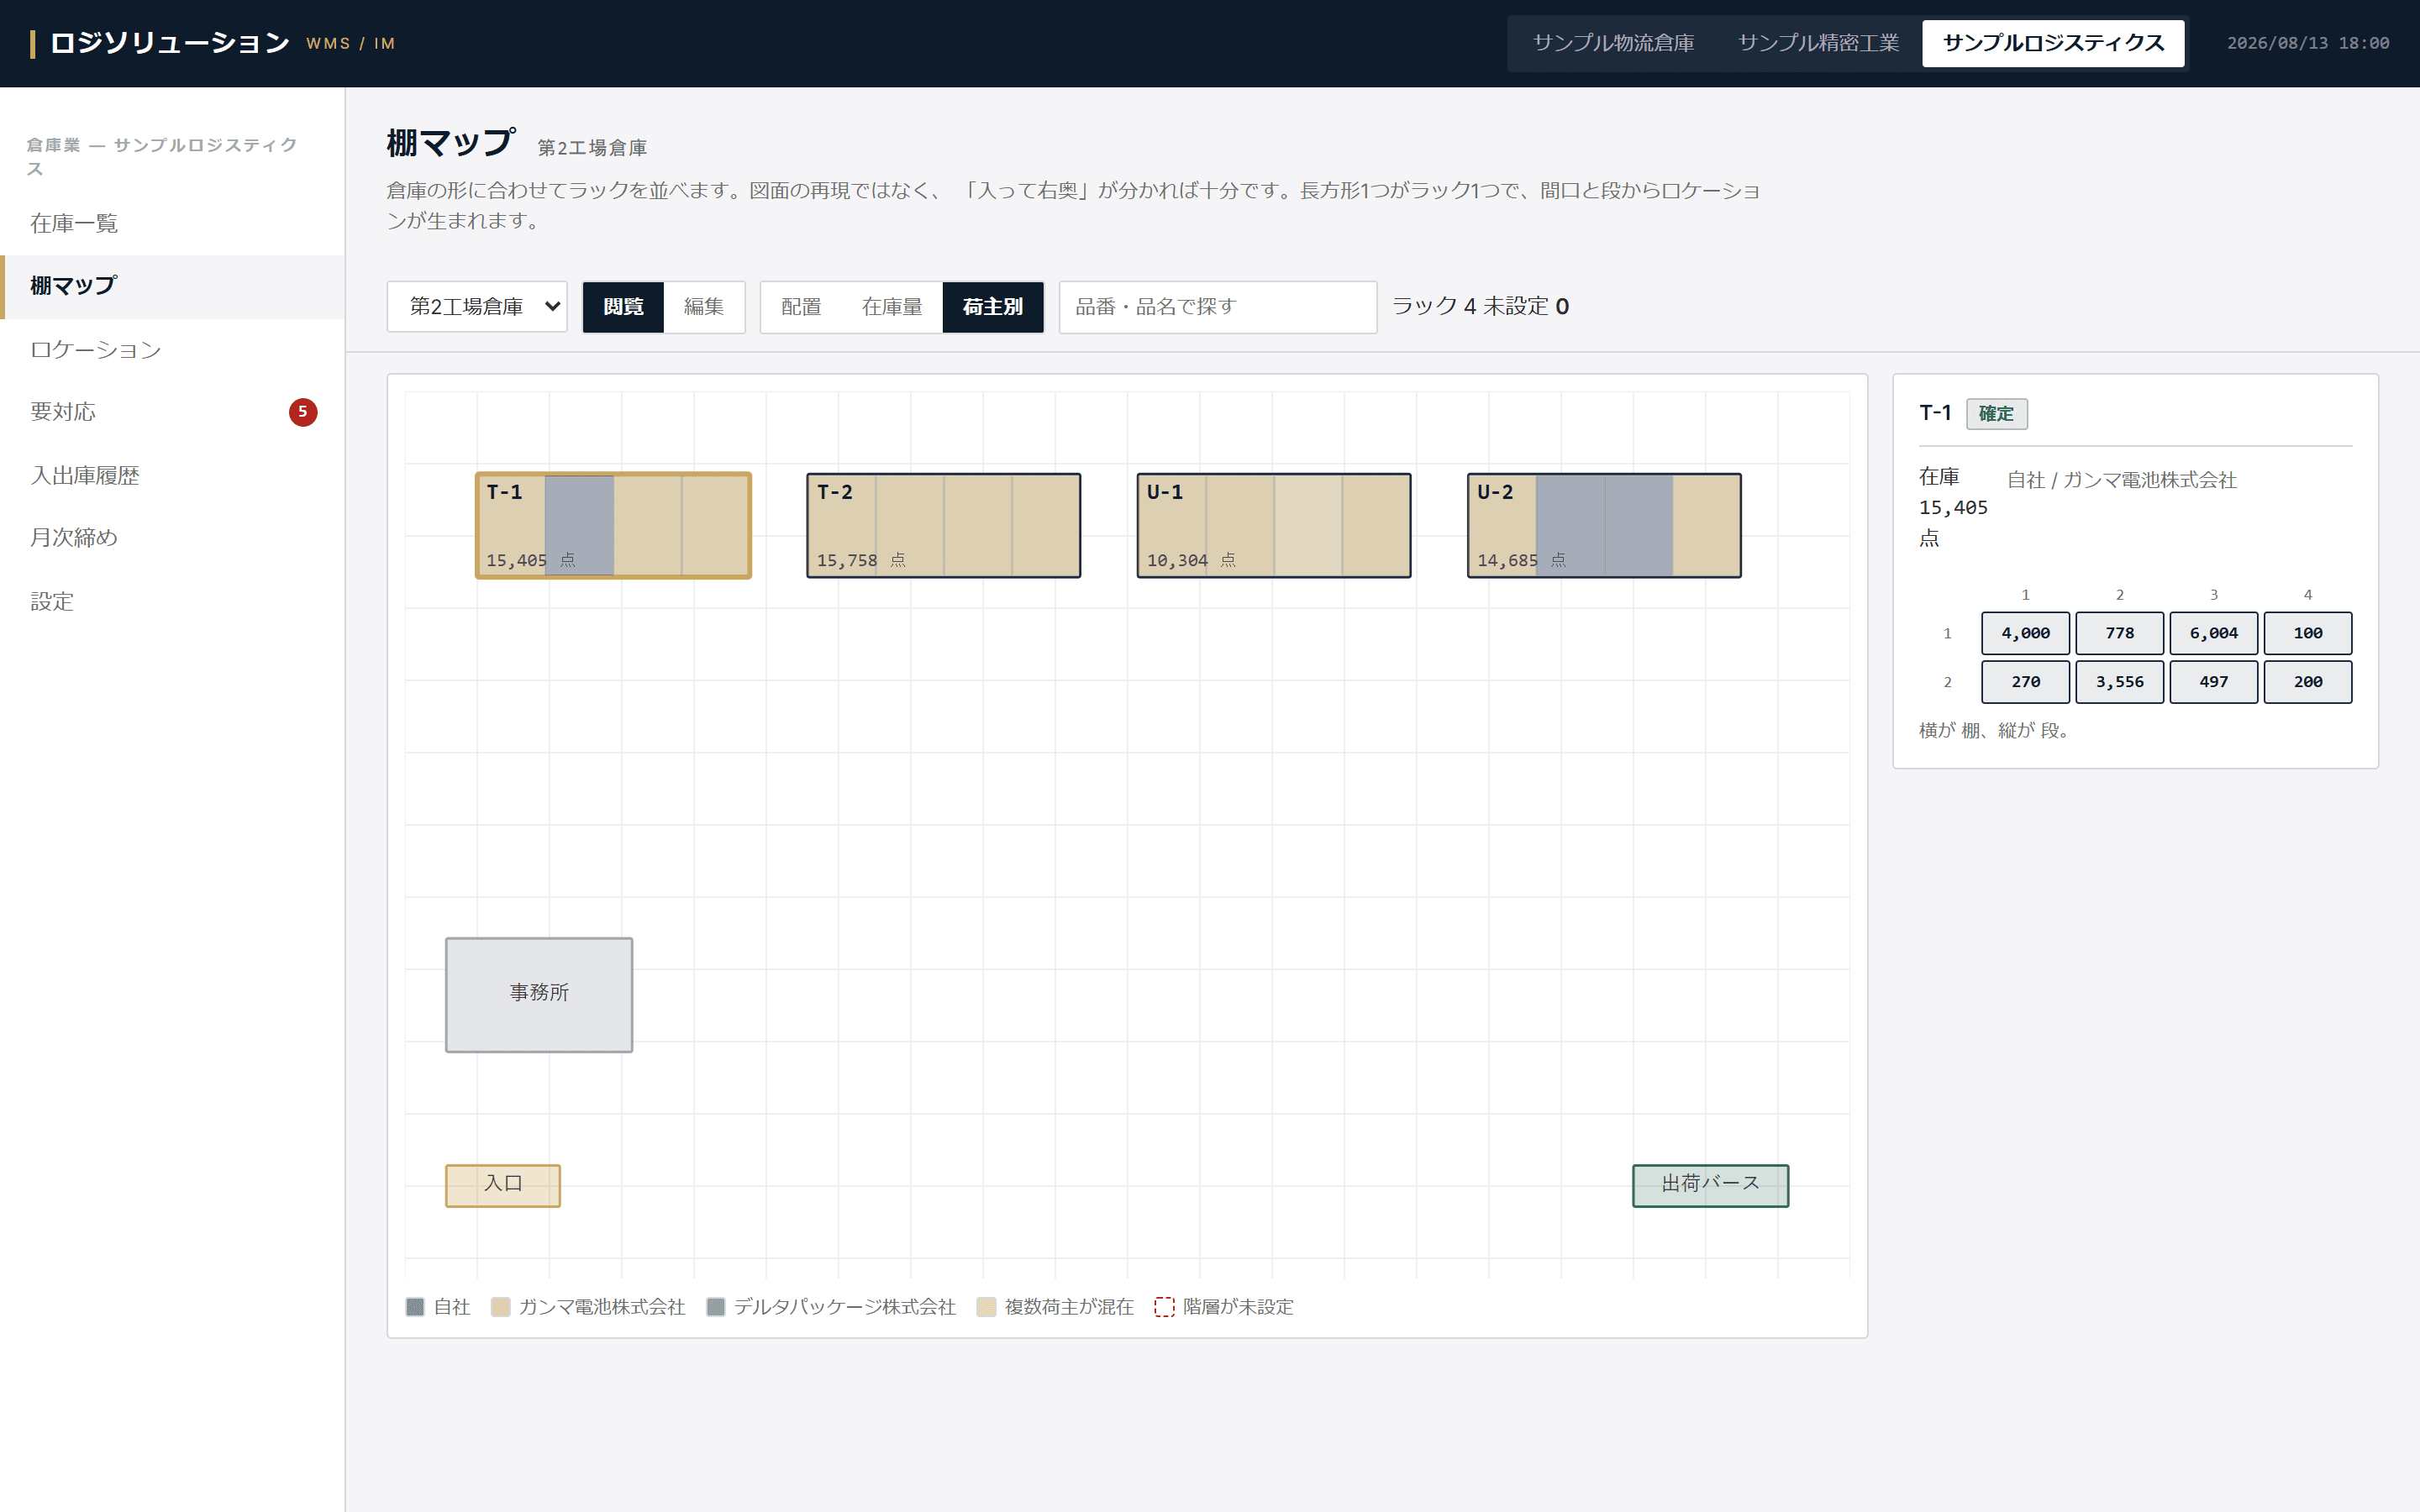Viewport: 2420px width, 1512px height.
Task: Open 月次締め page
Action: (x=172, y=538)
